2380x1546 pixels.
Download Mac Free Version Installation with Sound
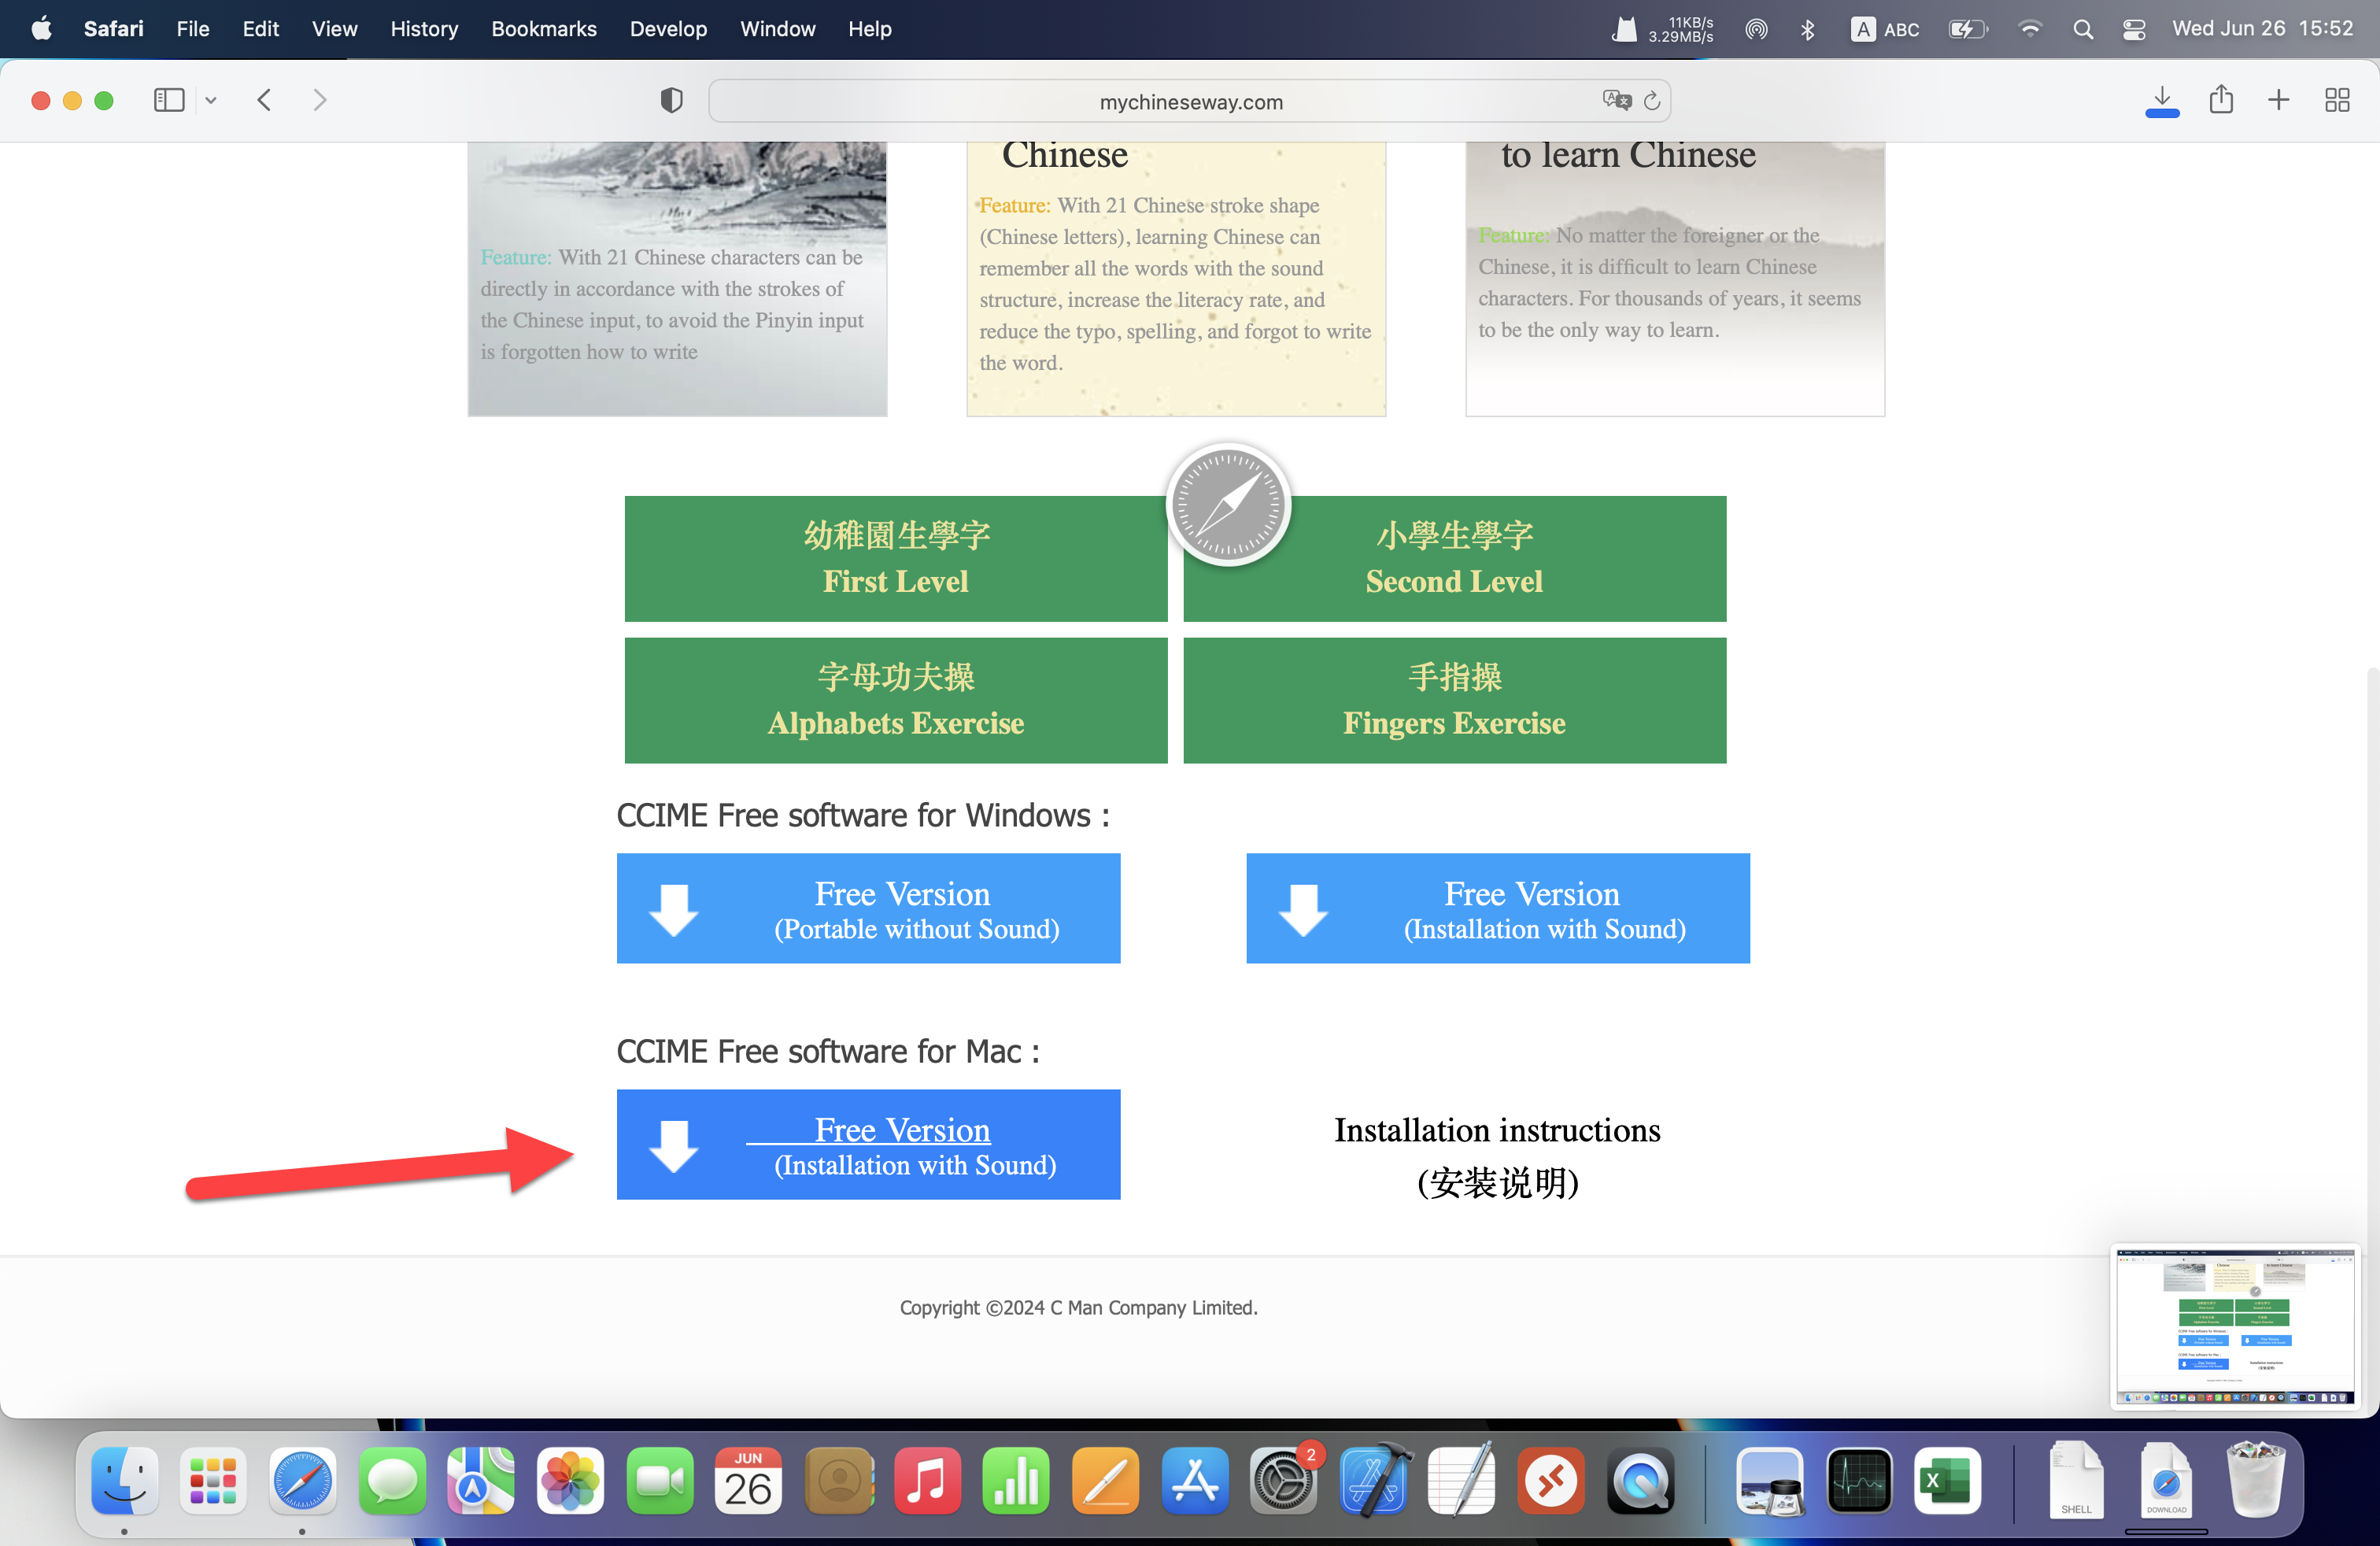[868, 1144]
